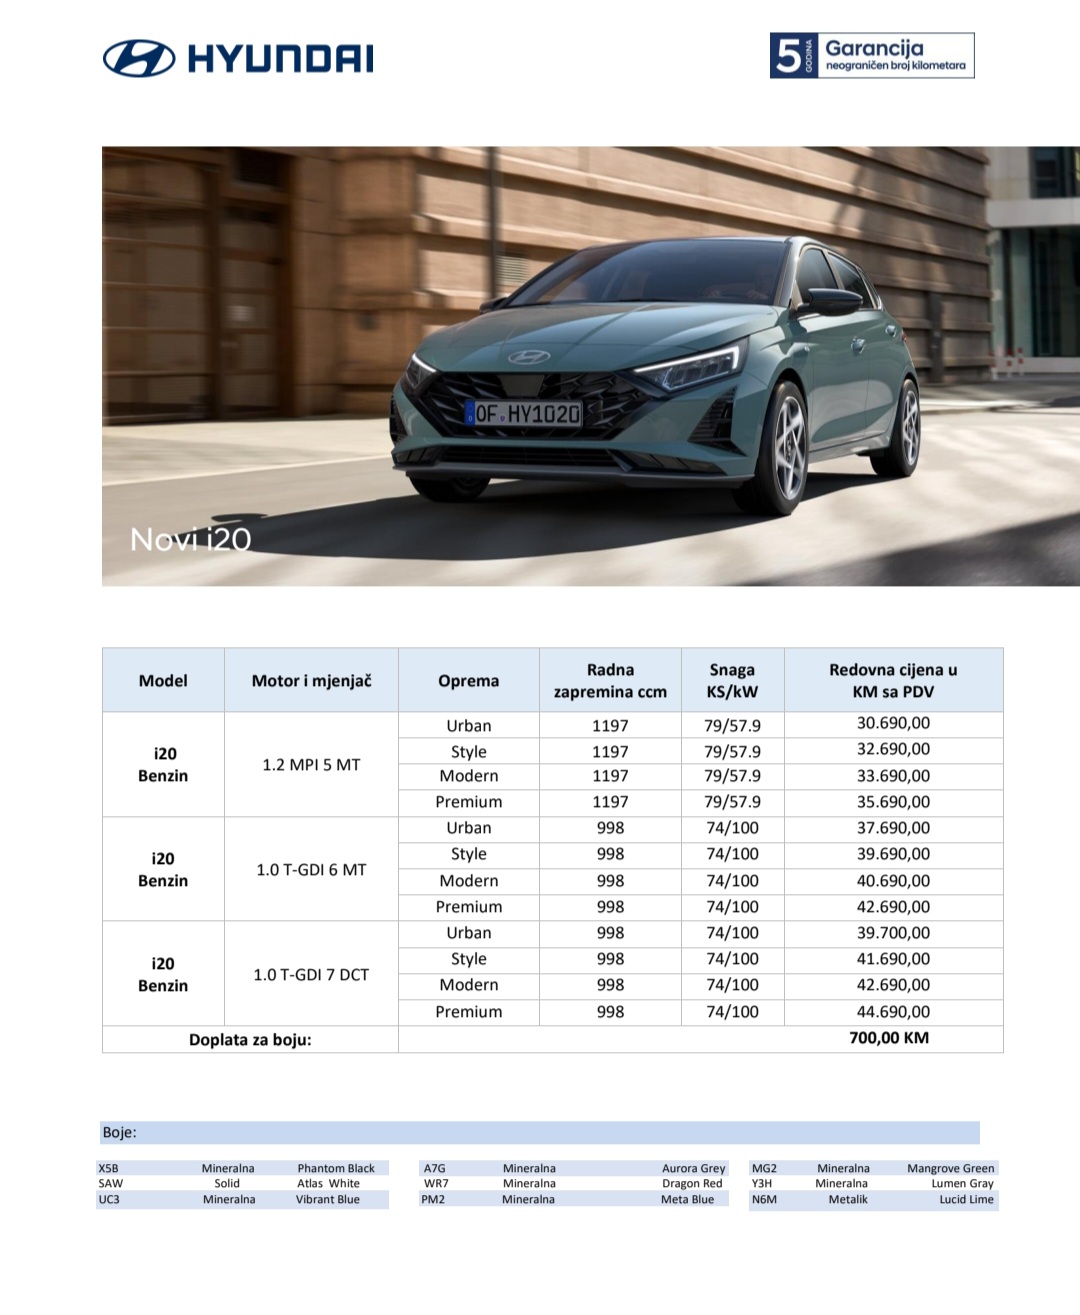Click the "Lucid Lime" colour name
The image size is (1080, 1315).
[966, 1199]
